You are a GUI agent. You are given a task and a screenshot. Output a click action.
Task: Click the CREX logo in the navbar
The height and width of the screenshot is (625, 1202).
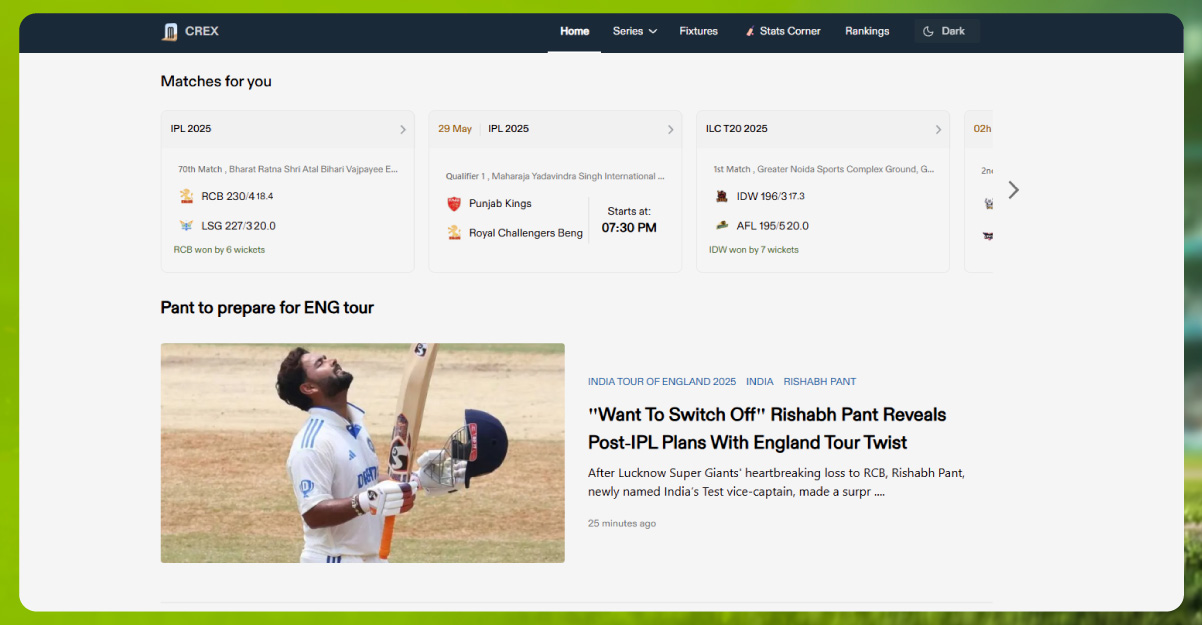pyautogui.click(x=189, y=31)
